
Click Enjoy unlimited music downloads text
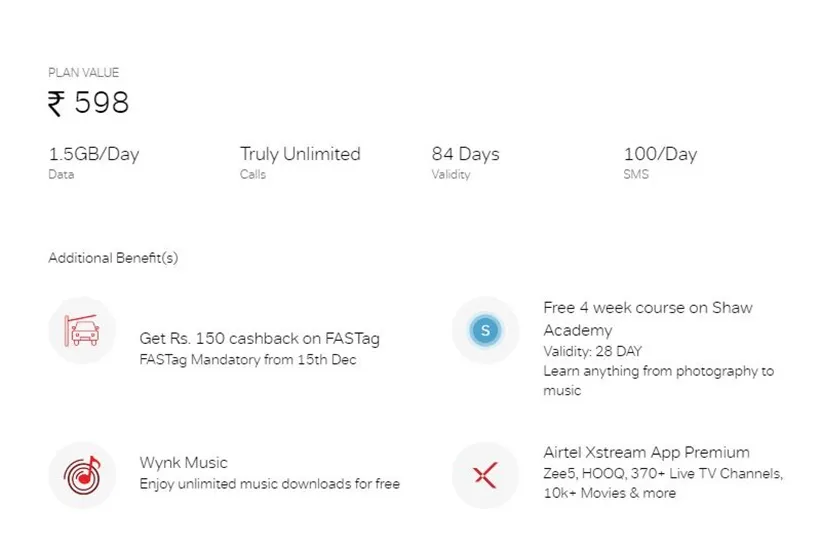(270, 484)
